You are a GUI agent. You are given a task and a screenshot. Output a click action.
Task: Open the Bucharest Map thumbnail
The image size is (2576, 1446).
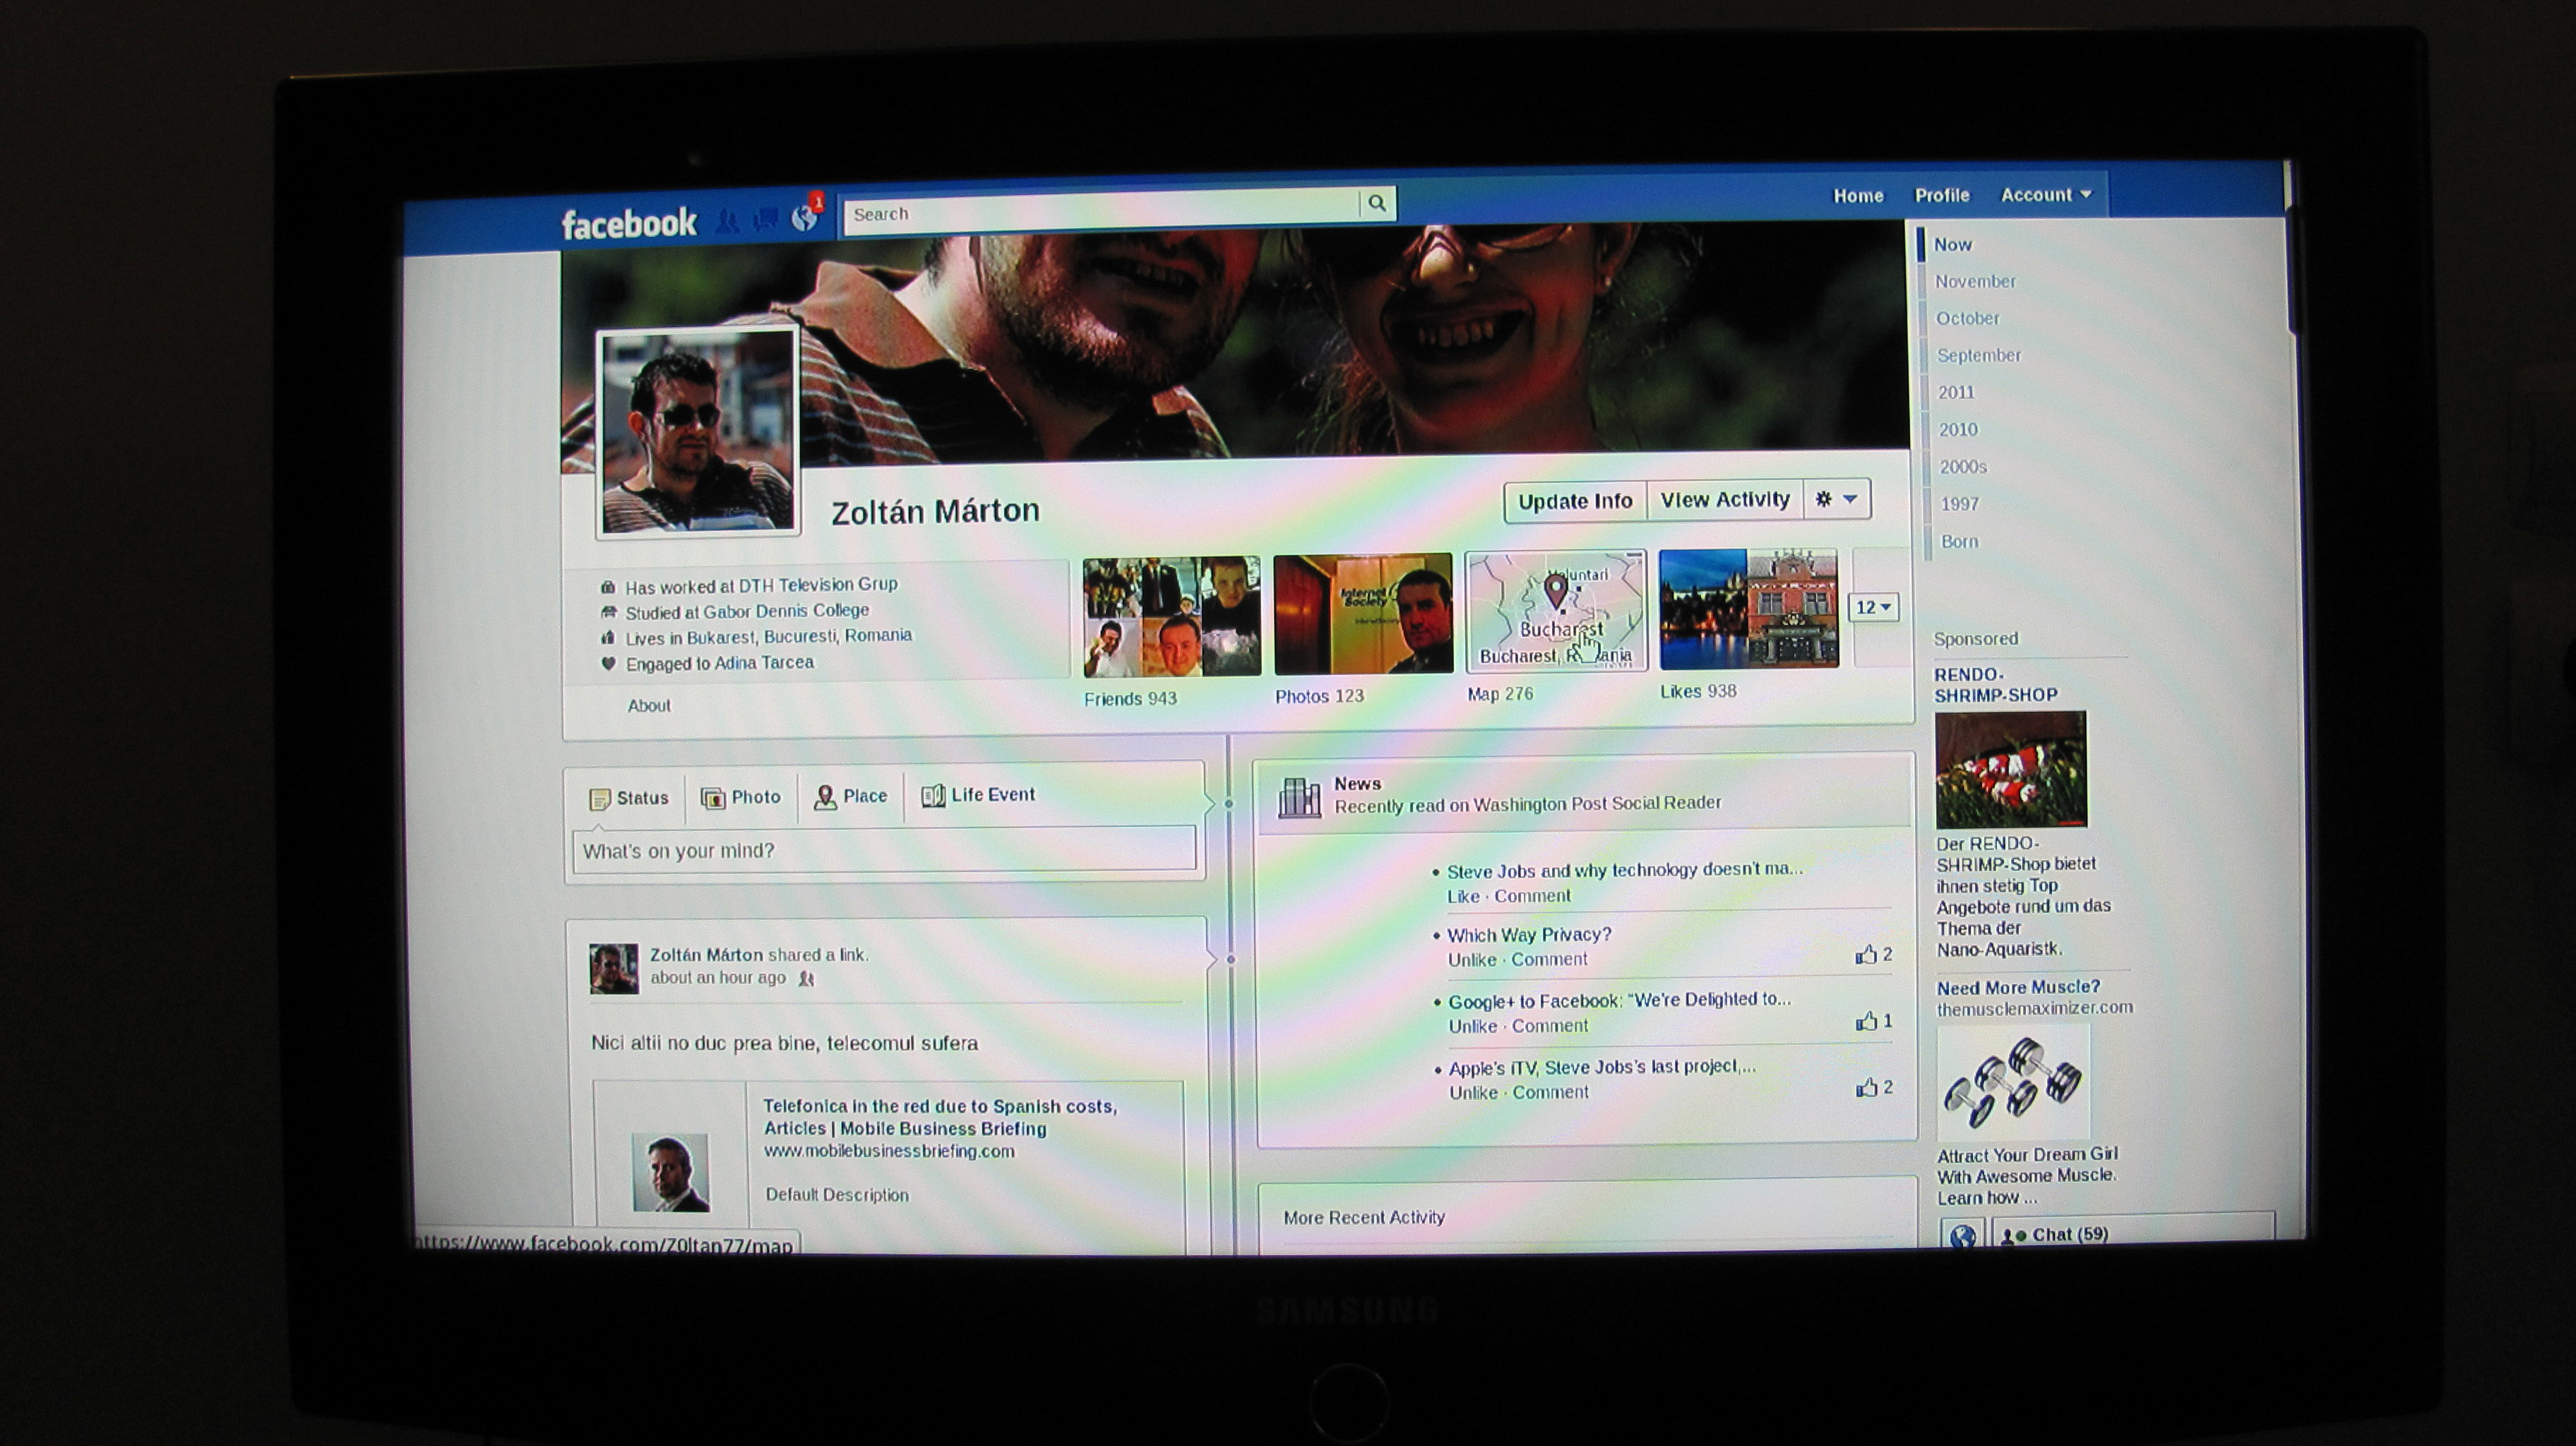coord(1555,611)
